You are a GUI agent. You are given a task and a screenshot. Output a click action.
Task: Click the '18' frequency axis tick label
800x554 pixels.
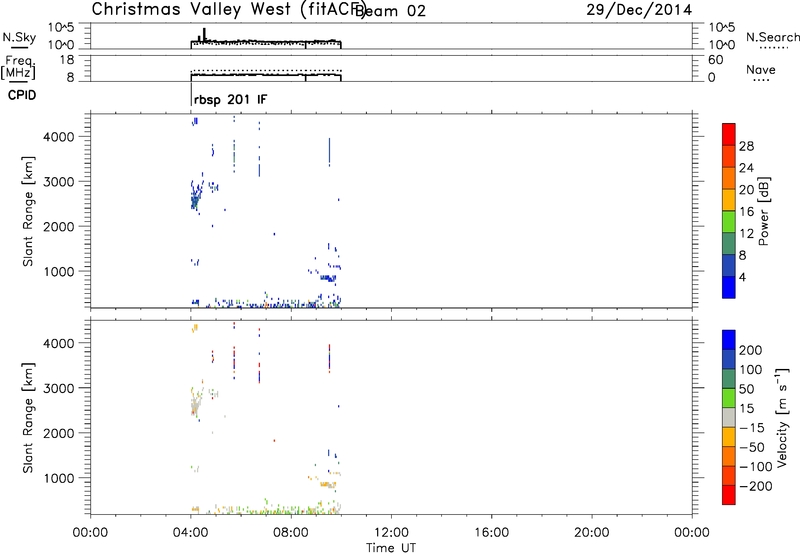(x=67, y=60)
